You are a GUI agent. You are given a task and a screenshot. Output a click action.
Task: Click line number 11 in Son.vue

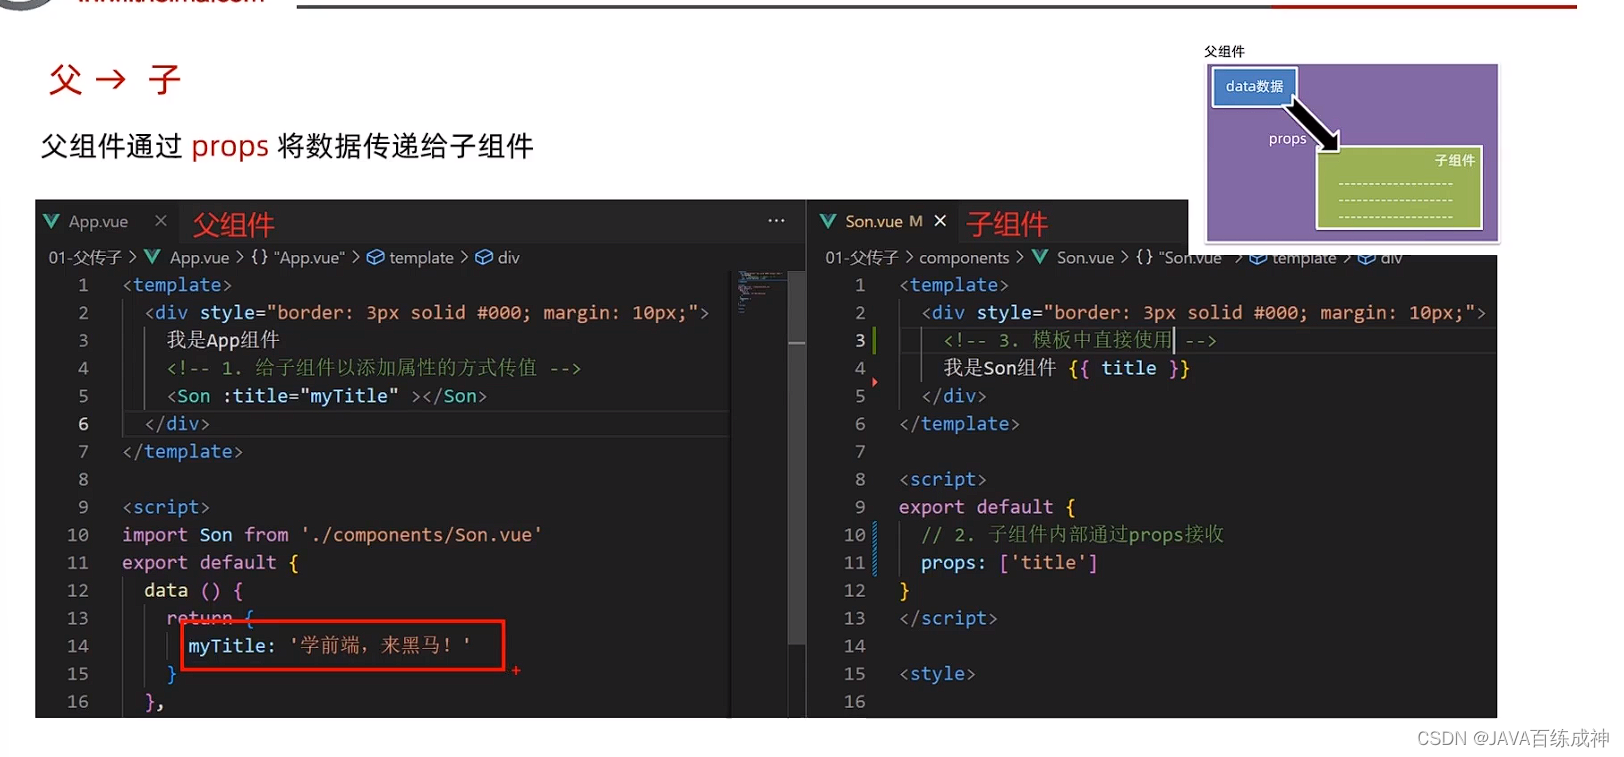855,562
